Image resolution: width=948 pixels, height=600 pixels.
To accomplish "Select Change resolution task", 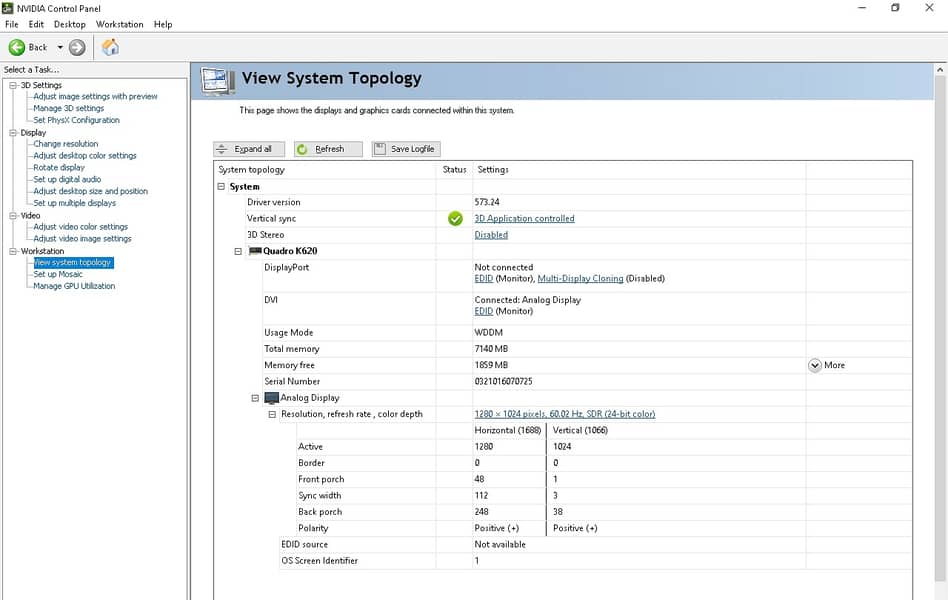I will [x=65, y=144].
